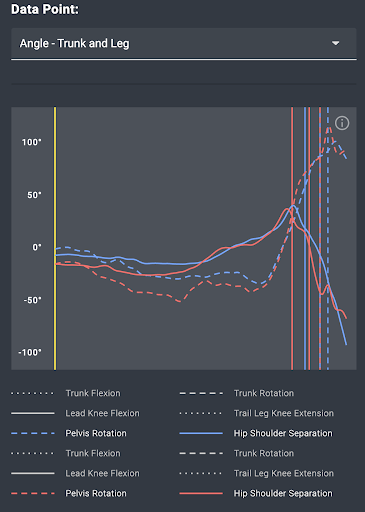The image size is (365, 512).
Task: Enable the second Trunk Rotation legend item
Action: (x=237, y=453)
